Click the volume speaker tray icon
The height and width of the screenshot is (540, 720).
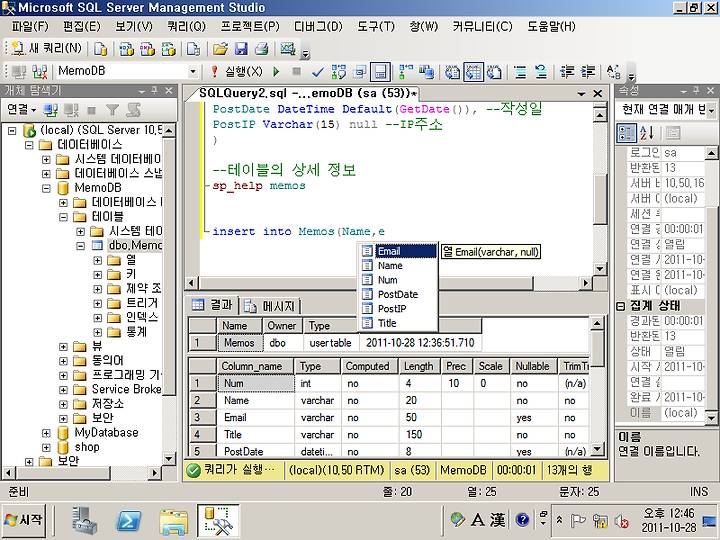[x=621, y=521]
